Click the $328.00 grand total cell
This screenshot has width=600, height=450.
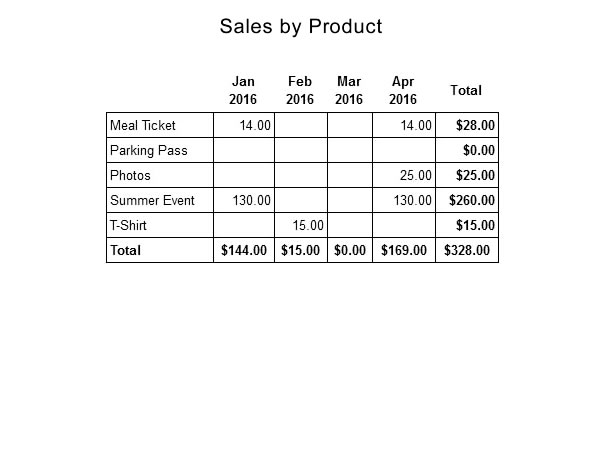[x=467, y=250]
